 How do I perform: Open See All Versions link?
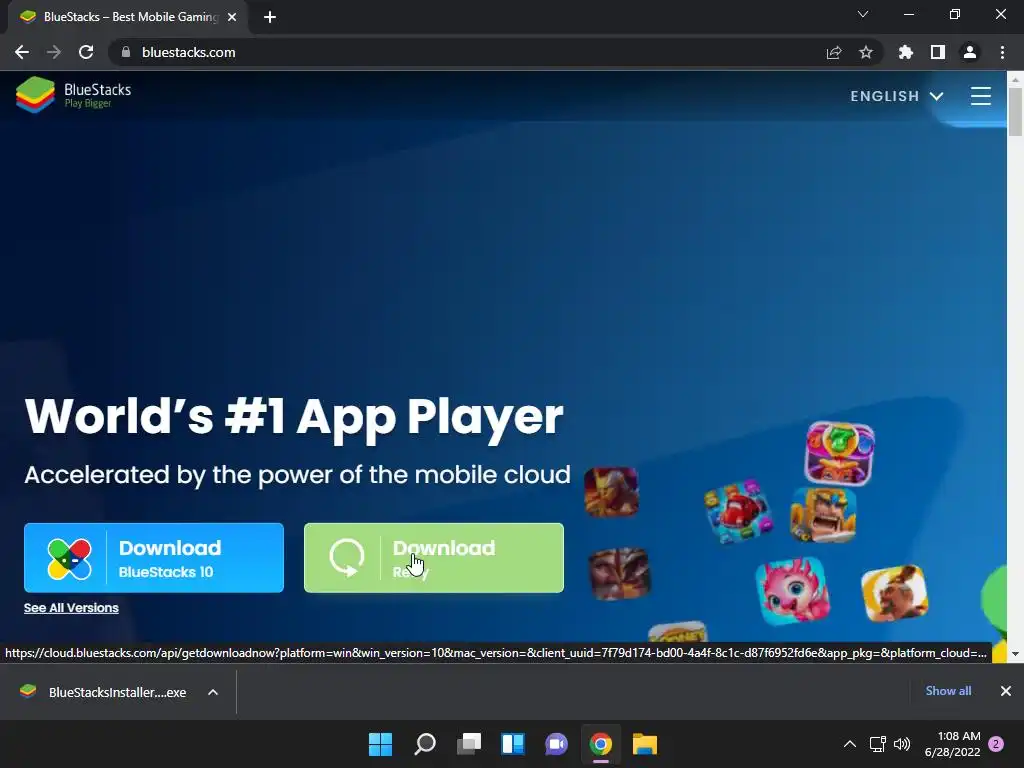point(71,608)
